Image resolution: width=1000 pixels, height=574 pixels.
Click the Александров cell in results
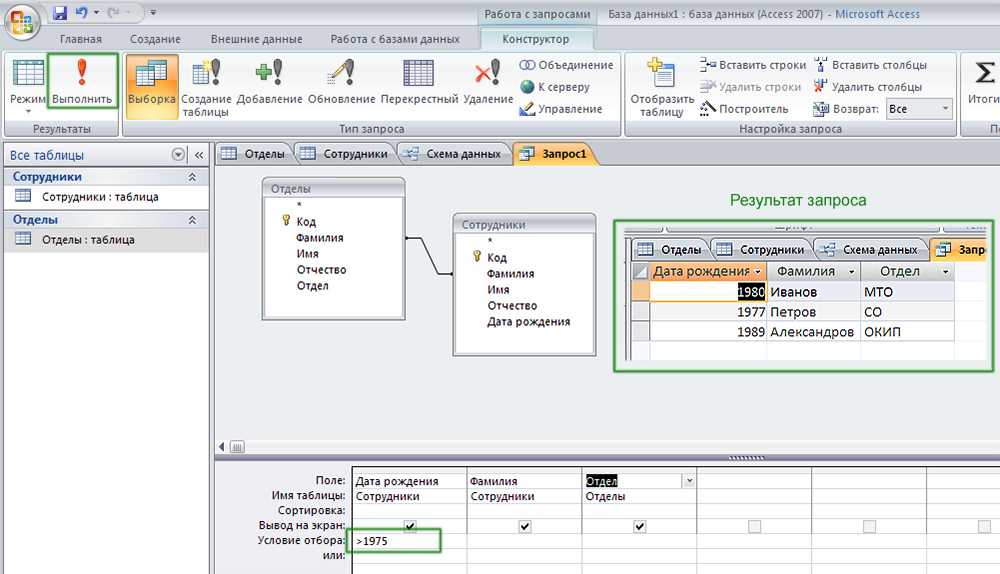813,332
